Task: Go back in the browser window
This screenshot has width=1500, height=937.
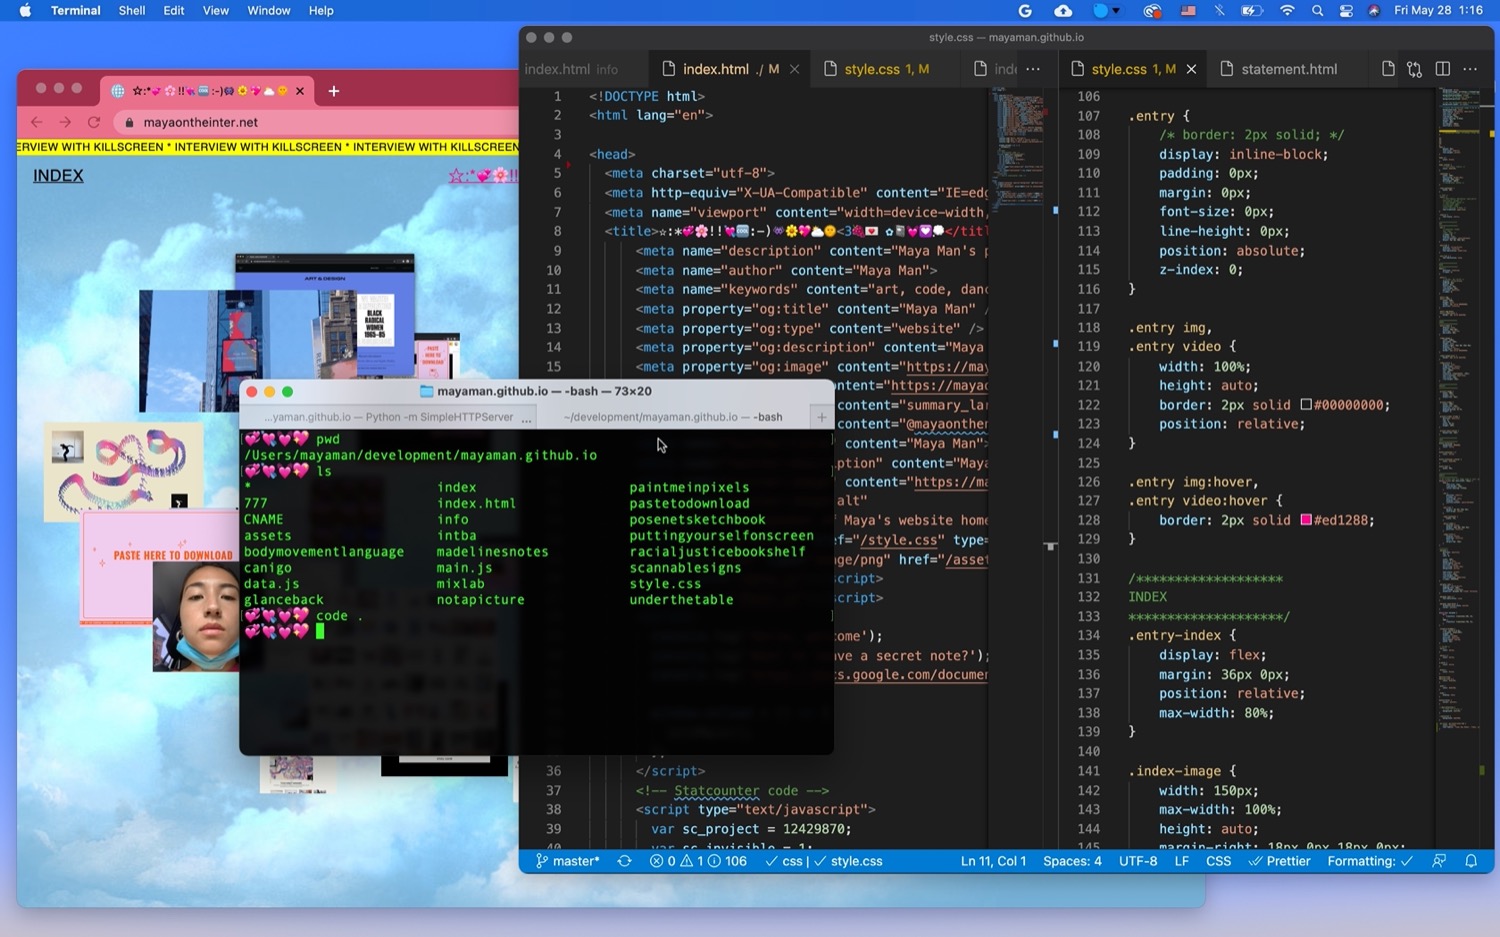Action: [x=37, y=122]
